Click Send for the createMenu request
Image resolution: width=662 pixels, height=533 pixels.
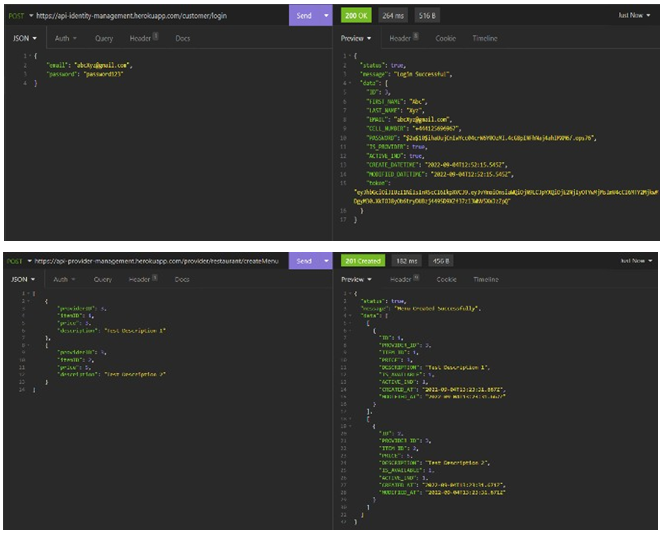[x=304, y=260]
